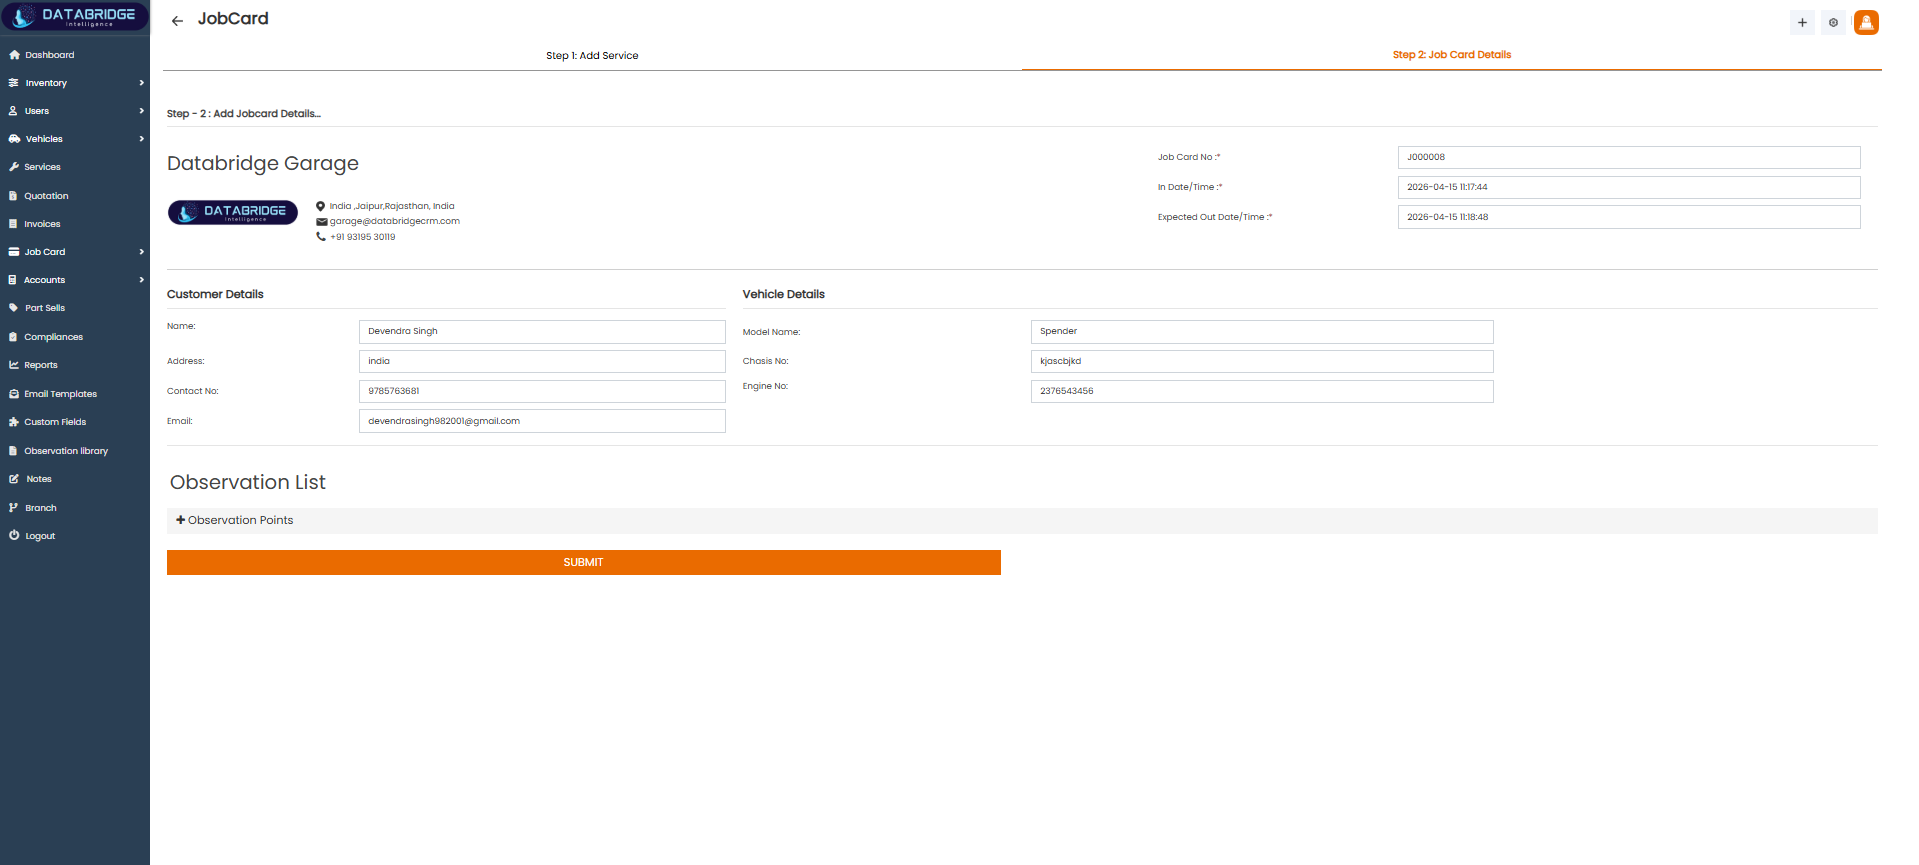The width and height of the screenshot is (1919, 865).
Task: Open Dashboard from the sidebar
Action: (50, 55)
